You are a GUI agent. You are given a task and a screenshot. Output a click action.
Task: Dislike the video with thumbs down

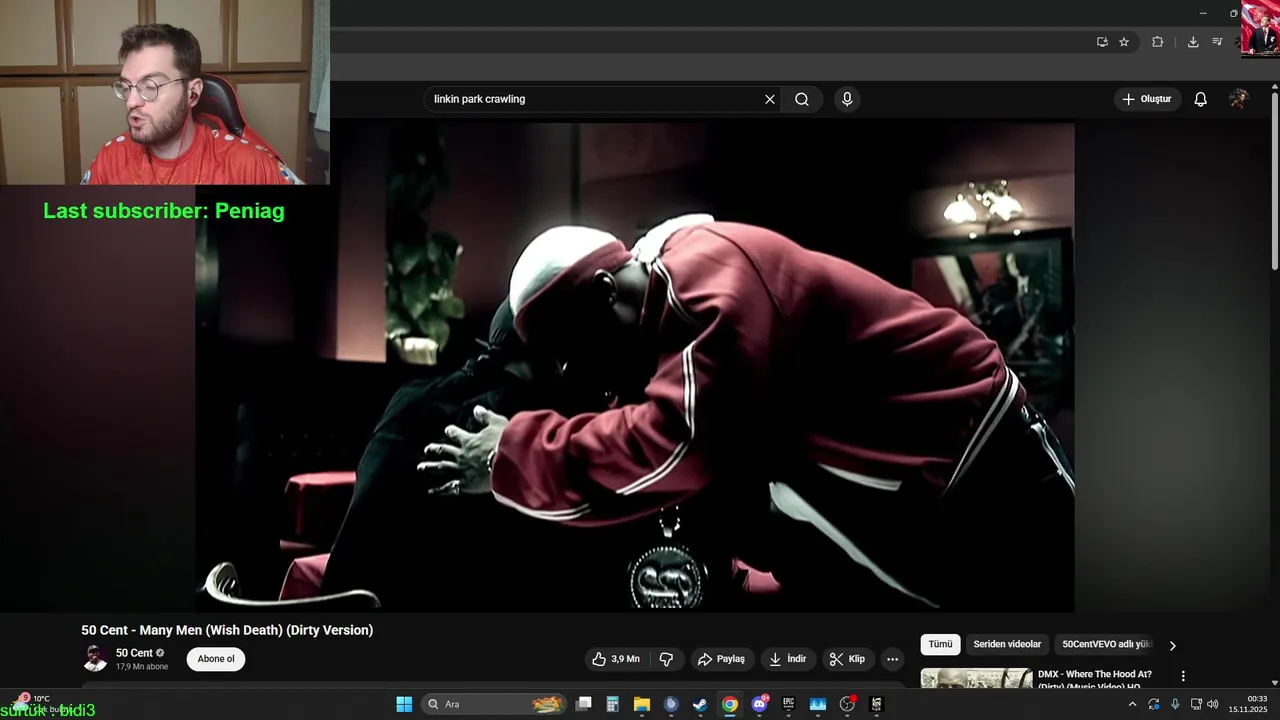[x=666, y=659]
